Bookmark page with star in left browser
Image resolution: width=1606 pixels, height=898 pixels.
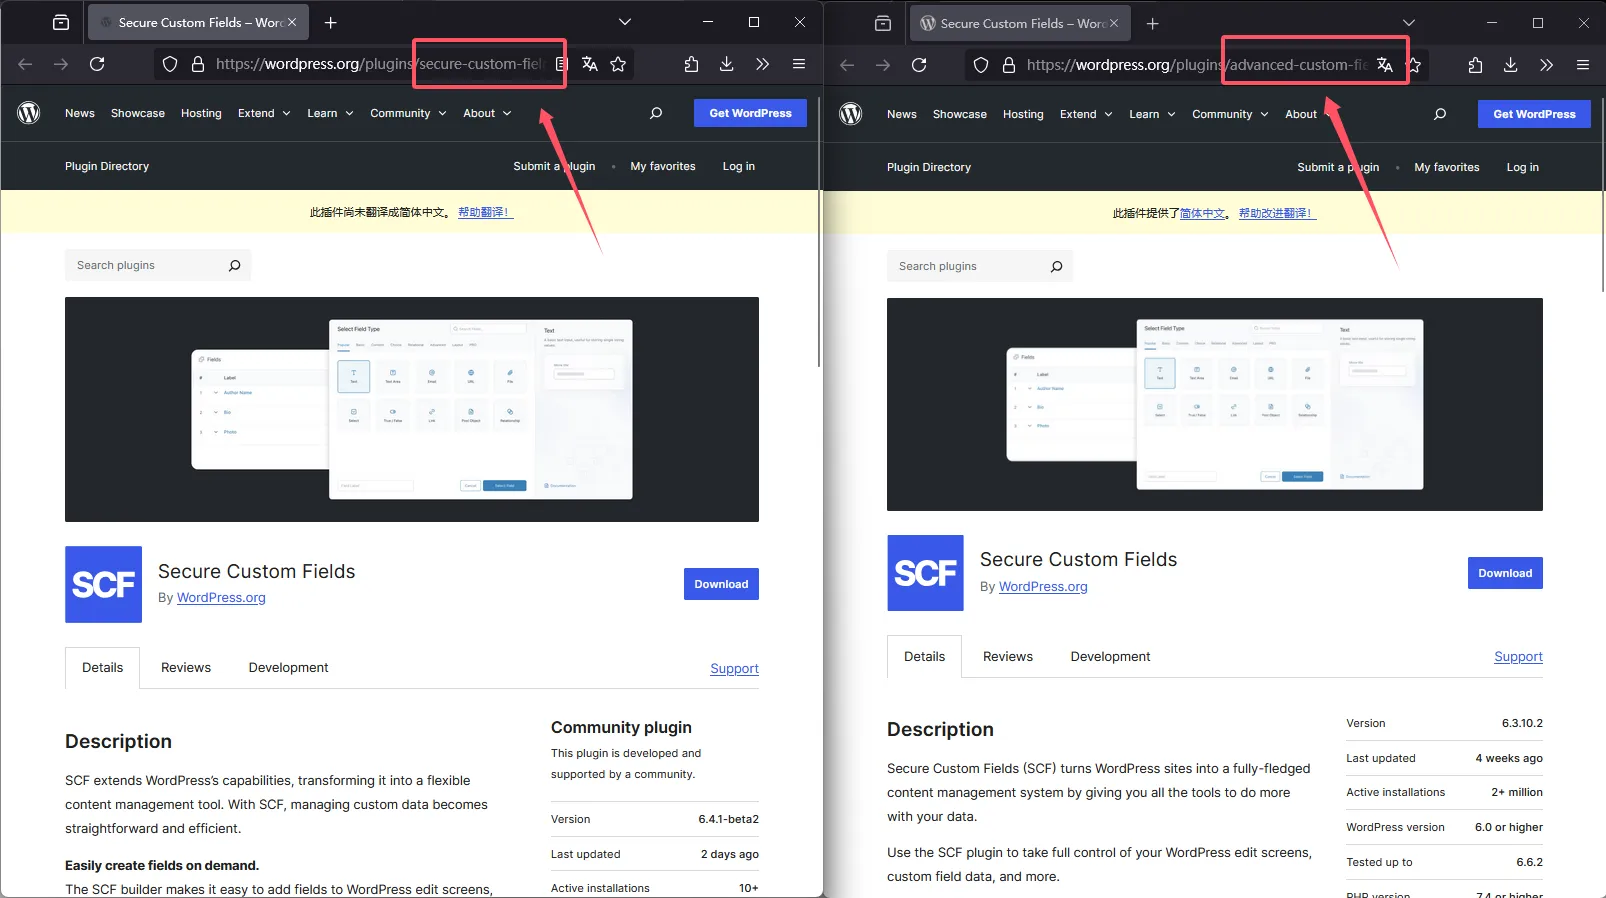pos(618,64)
